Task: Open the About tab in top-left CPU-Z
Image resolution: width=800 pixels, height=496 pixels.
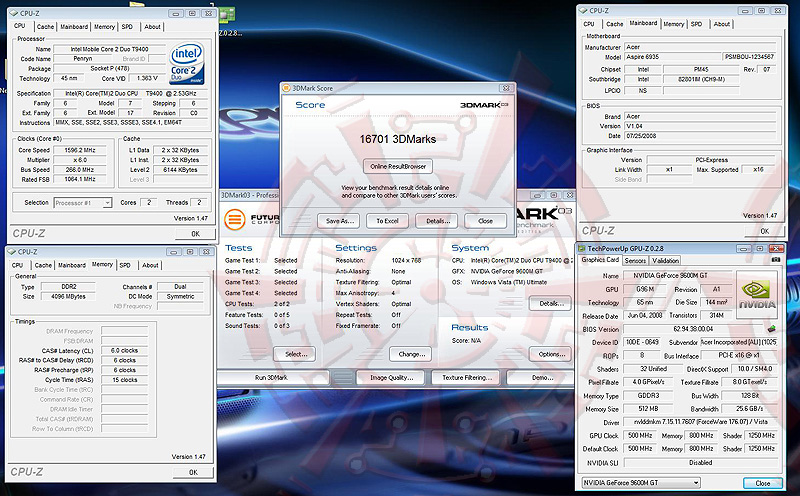Action: [x=152, y=27]
